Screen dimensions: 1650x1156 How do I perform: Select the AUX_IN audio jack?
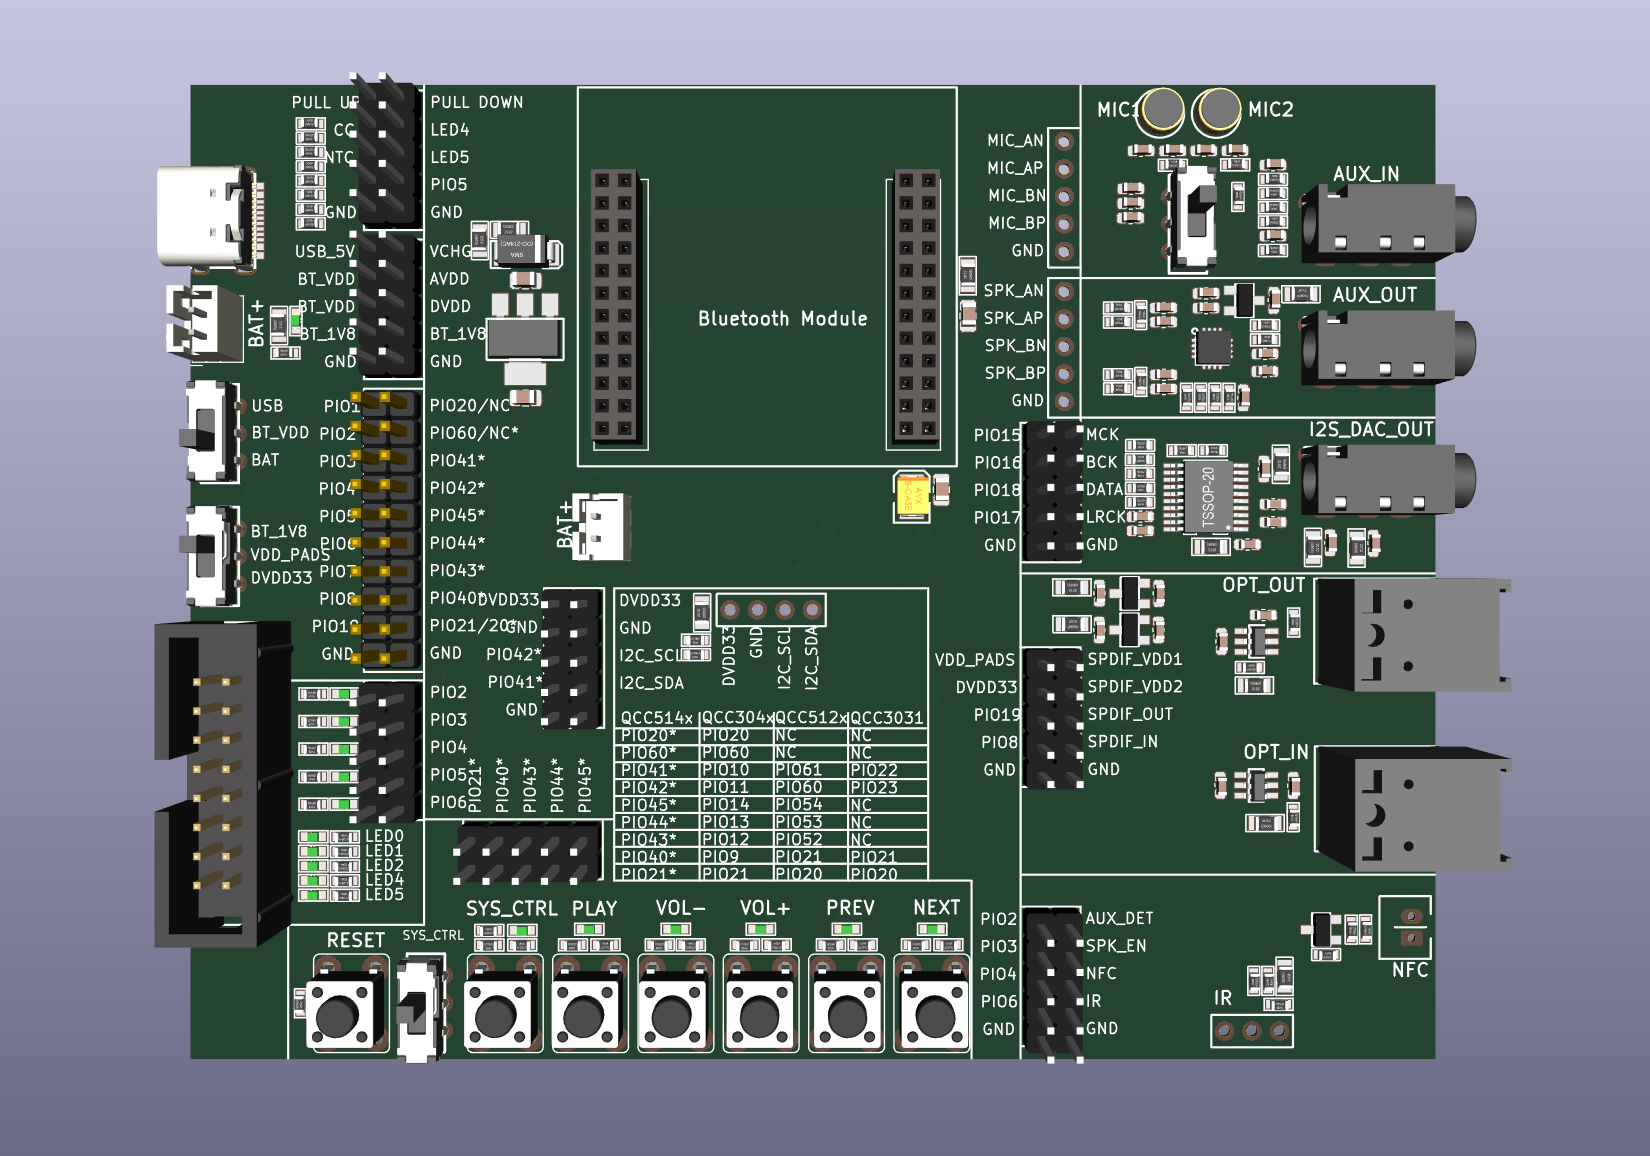tap(1386, 222)
